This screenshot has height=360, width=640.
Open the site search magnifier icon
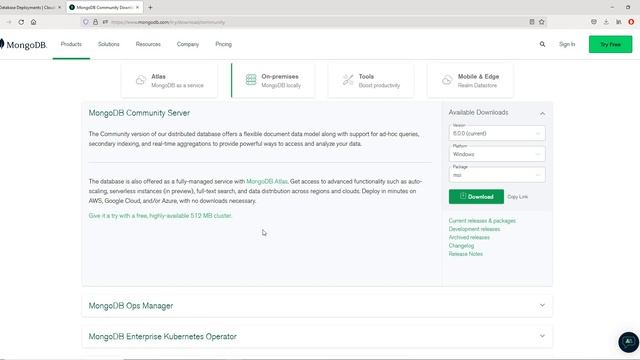[x=542, y=44]
